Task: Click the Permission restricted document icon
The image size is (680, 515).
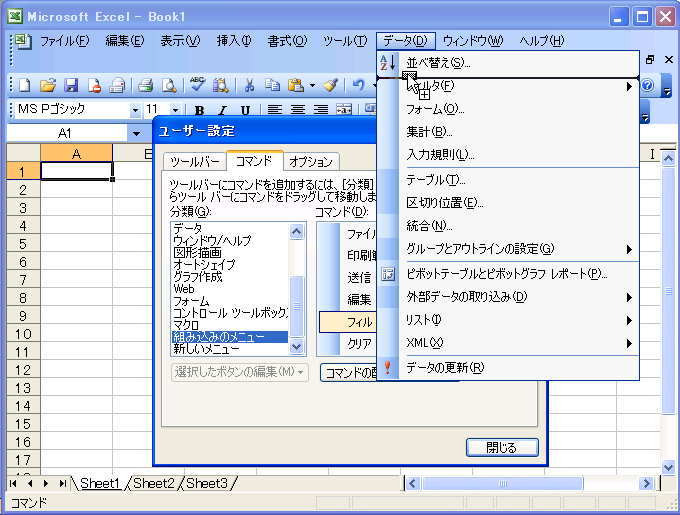Action: (94, 85)
